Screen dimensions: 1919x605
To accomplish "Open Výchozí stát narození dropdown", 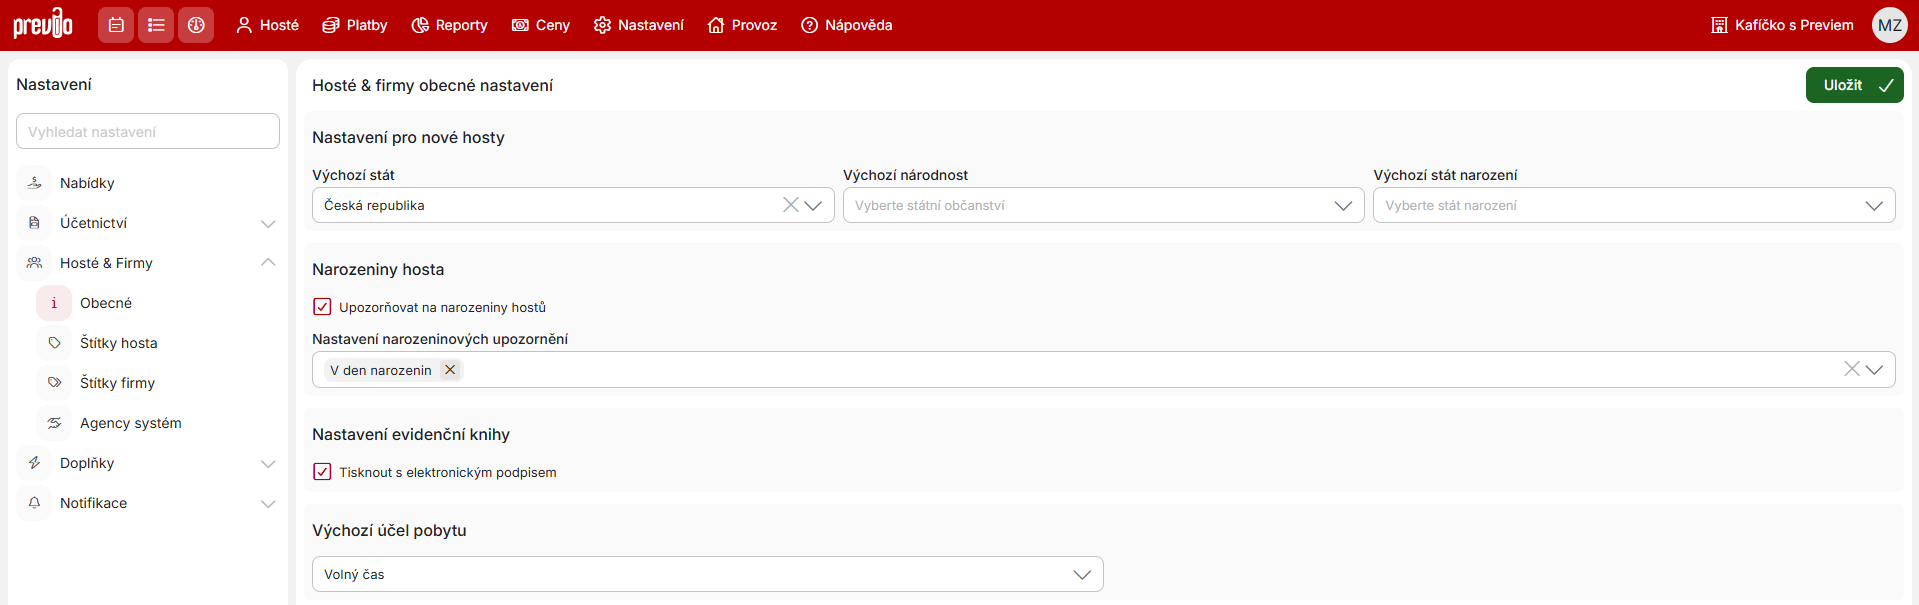I will click(1633, 205).
